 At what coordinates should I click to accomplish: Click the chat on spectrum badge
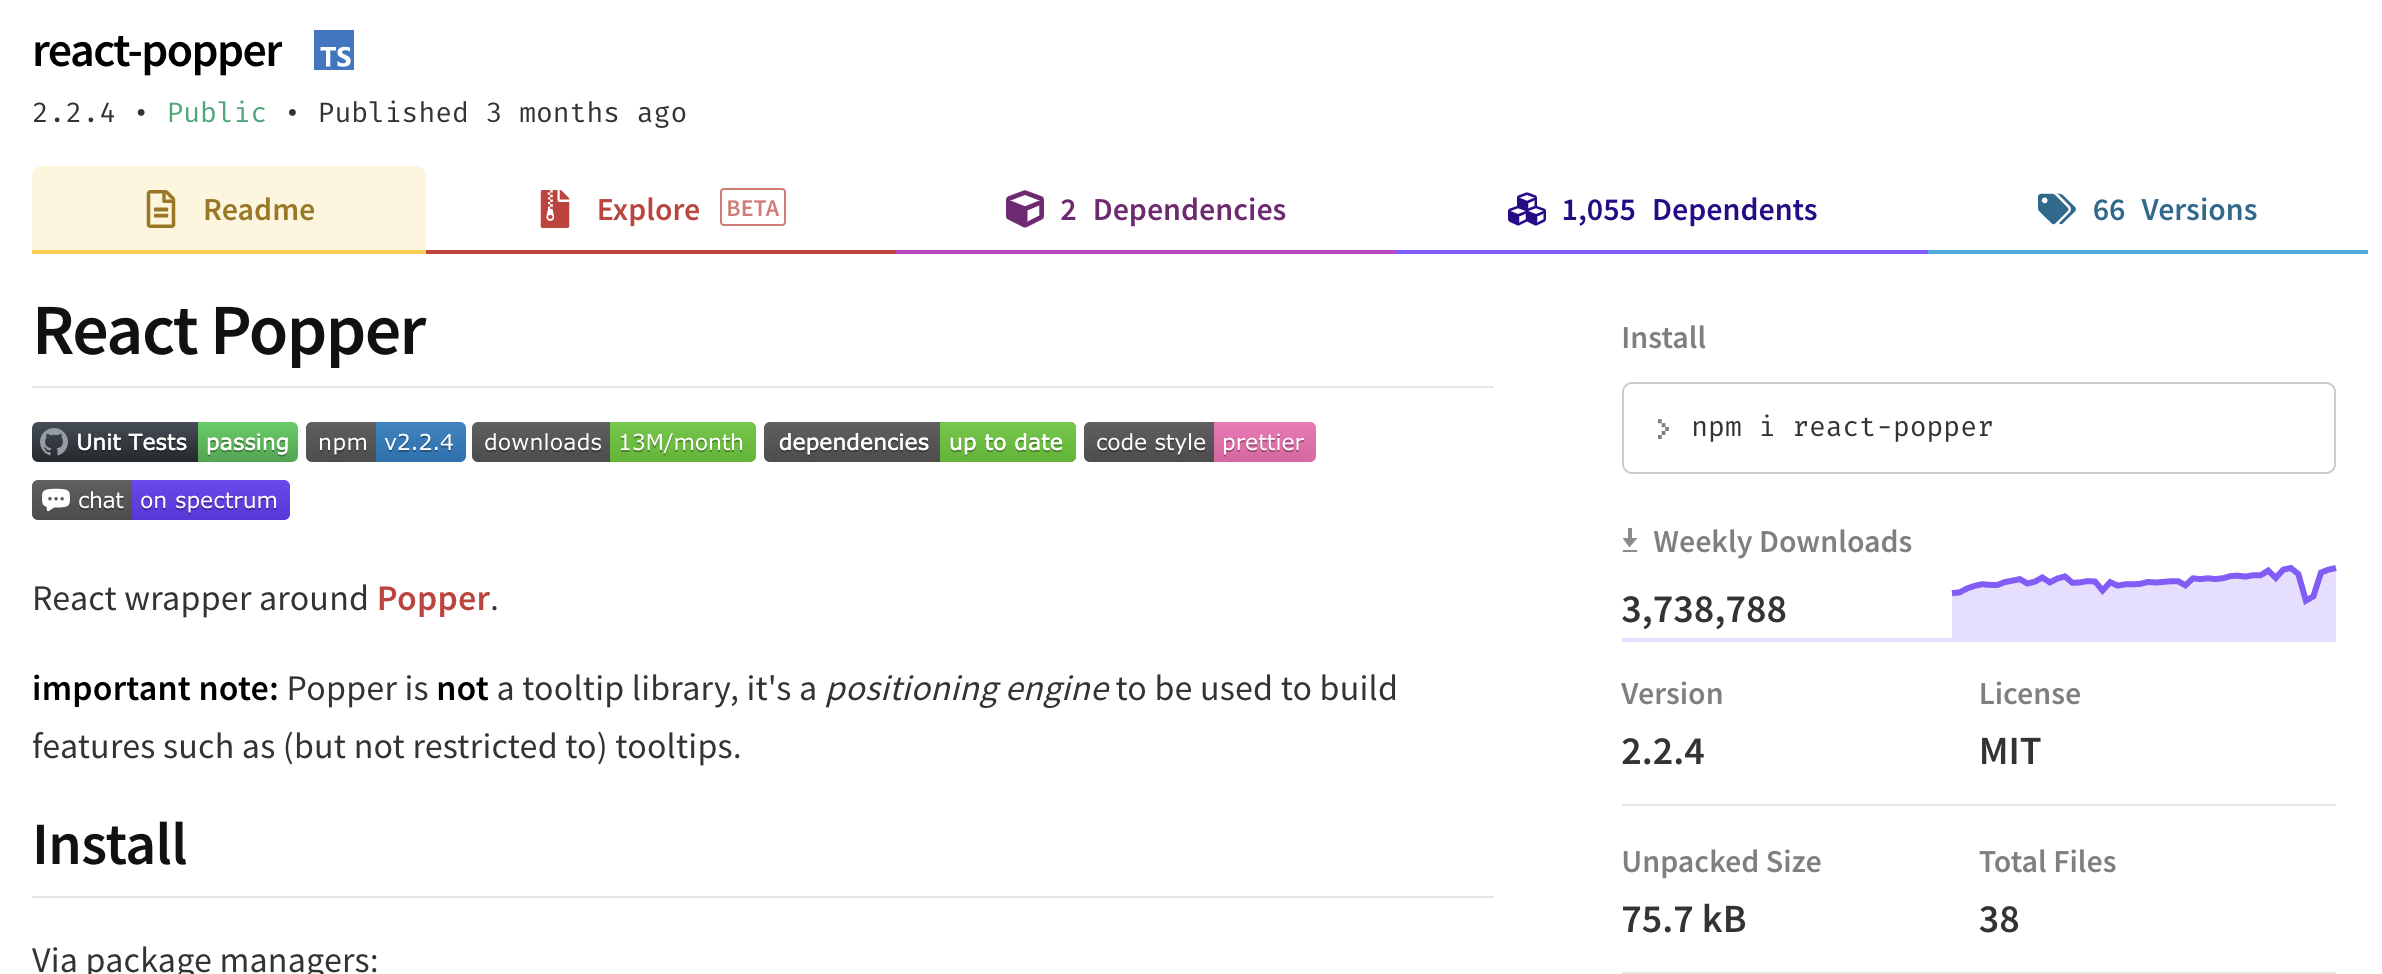[x=161, y=500]
